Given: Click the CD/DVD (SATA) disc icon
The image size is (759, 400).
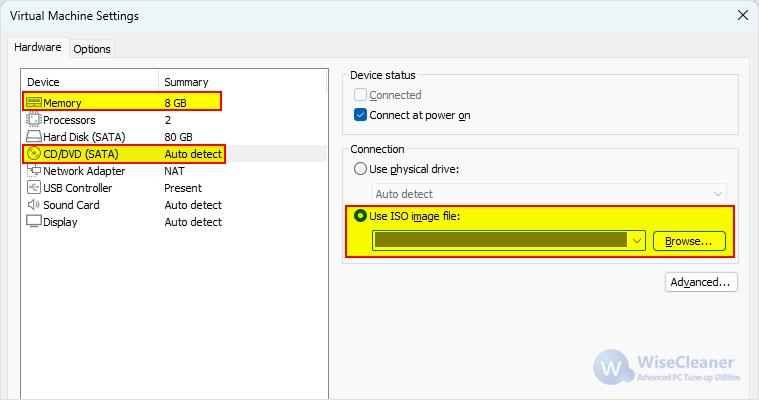Looking at the screenshot, I should point(33,154).
